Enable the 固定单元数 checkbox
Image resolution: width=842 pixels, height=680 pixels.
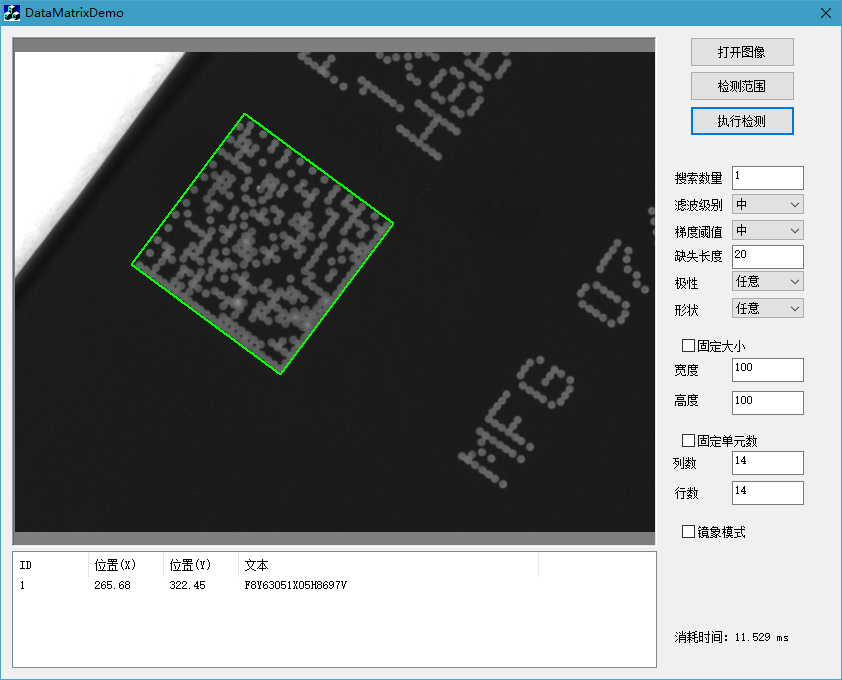pos(688,439)
